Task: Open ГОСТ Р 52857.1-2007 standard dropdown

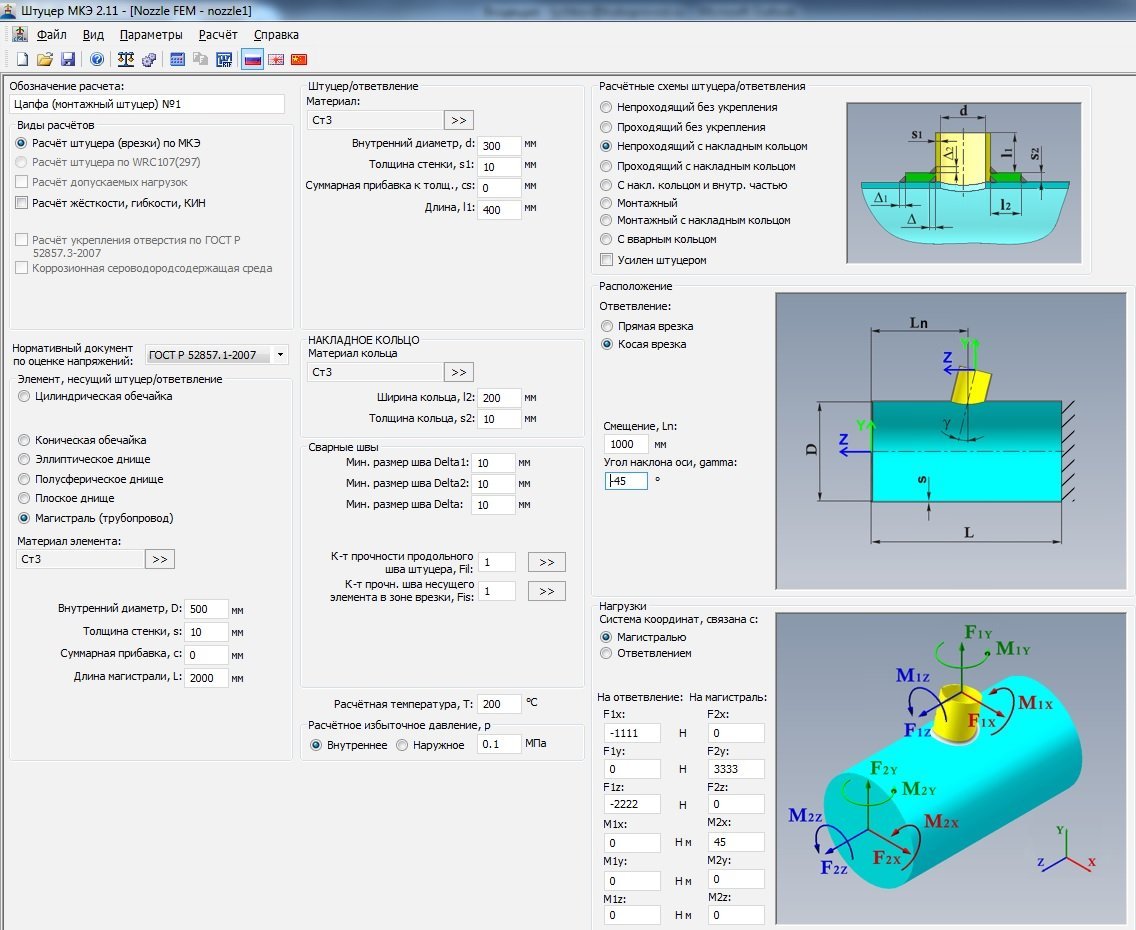Action: (217, 355)
